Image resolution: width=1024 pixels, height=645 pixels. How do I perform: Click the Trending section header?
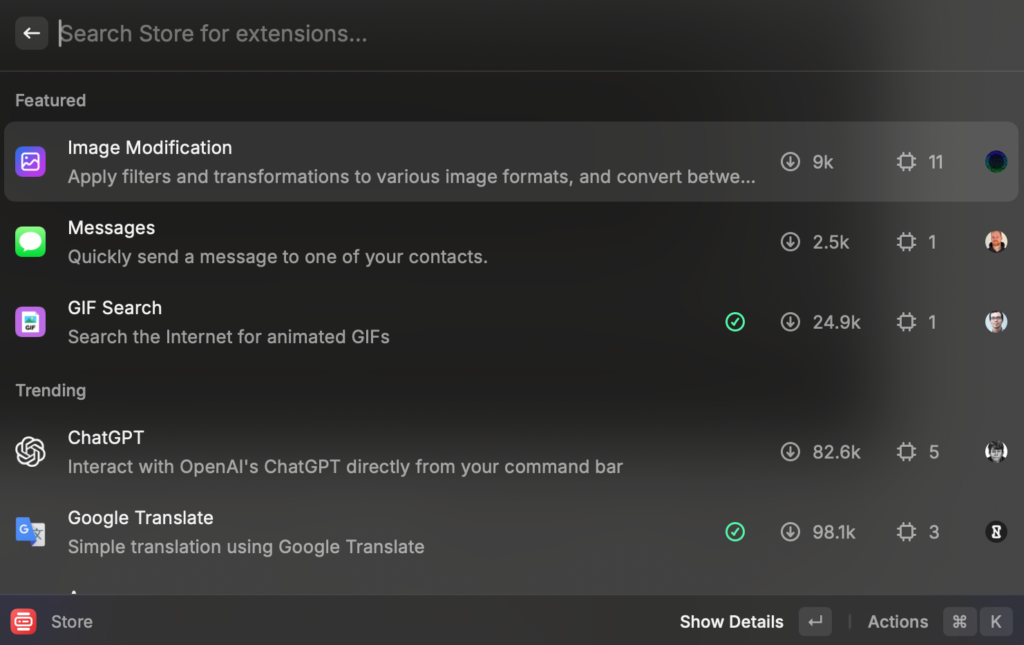click(x=50, y=390)
